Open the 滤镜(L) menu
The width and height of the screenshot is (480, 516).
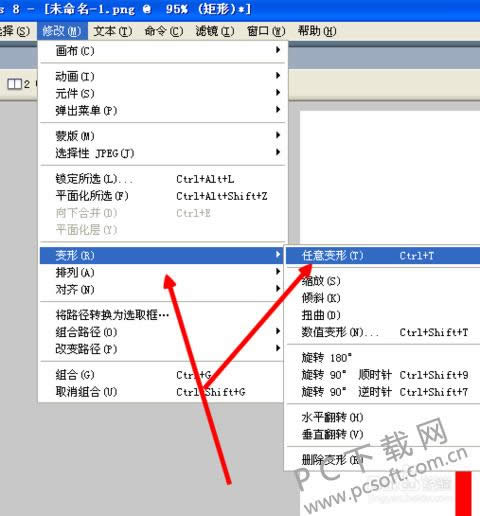click(215, 31)
